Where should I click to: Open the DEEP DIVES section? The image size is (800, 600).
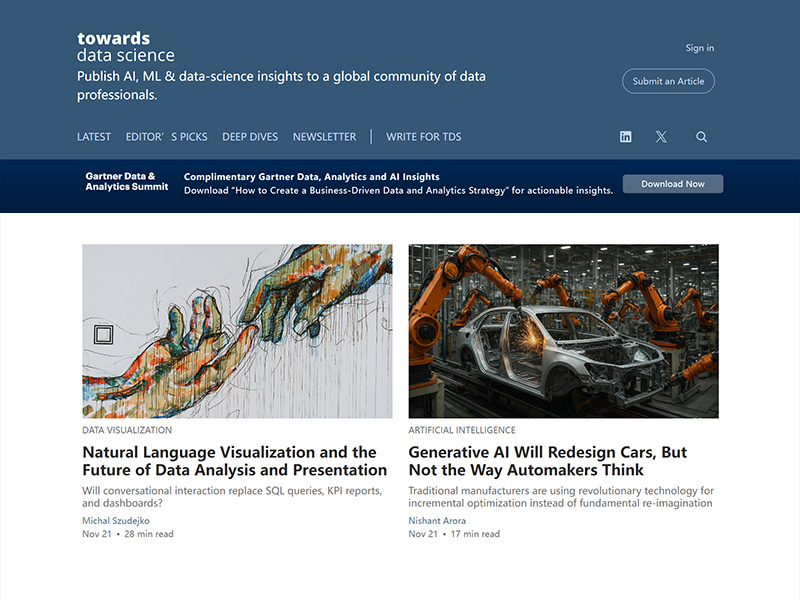point(250,136)
